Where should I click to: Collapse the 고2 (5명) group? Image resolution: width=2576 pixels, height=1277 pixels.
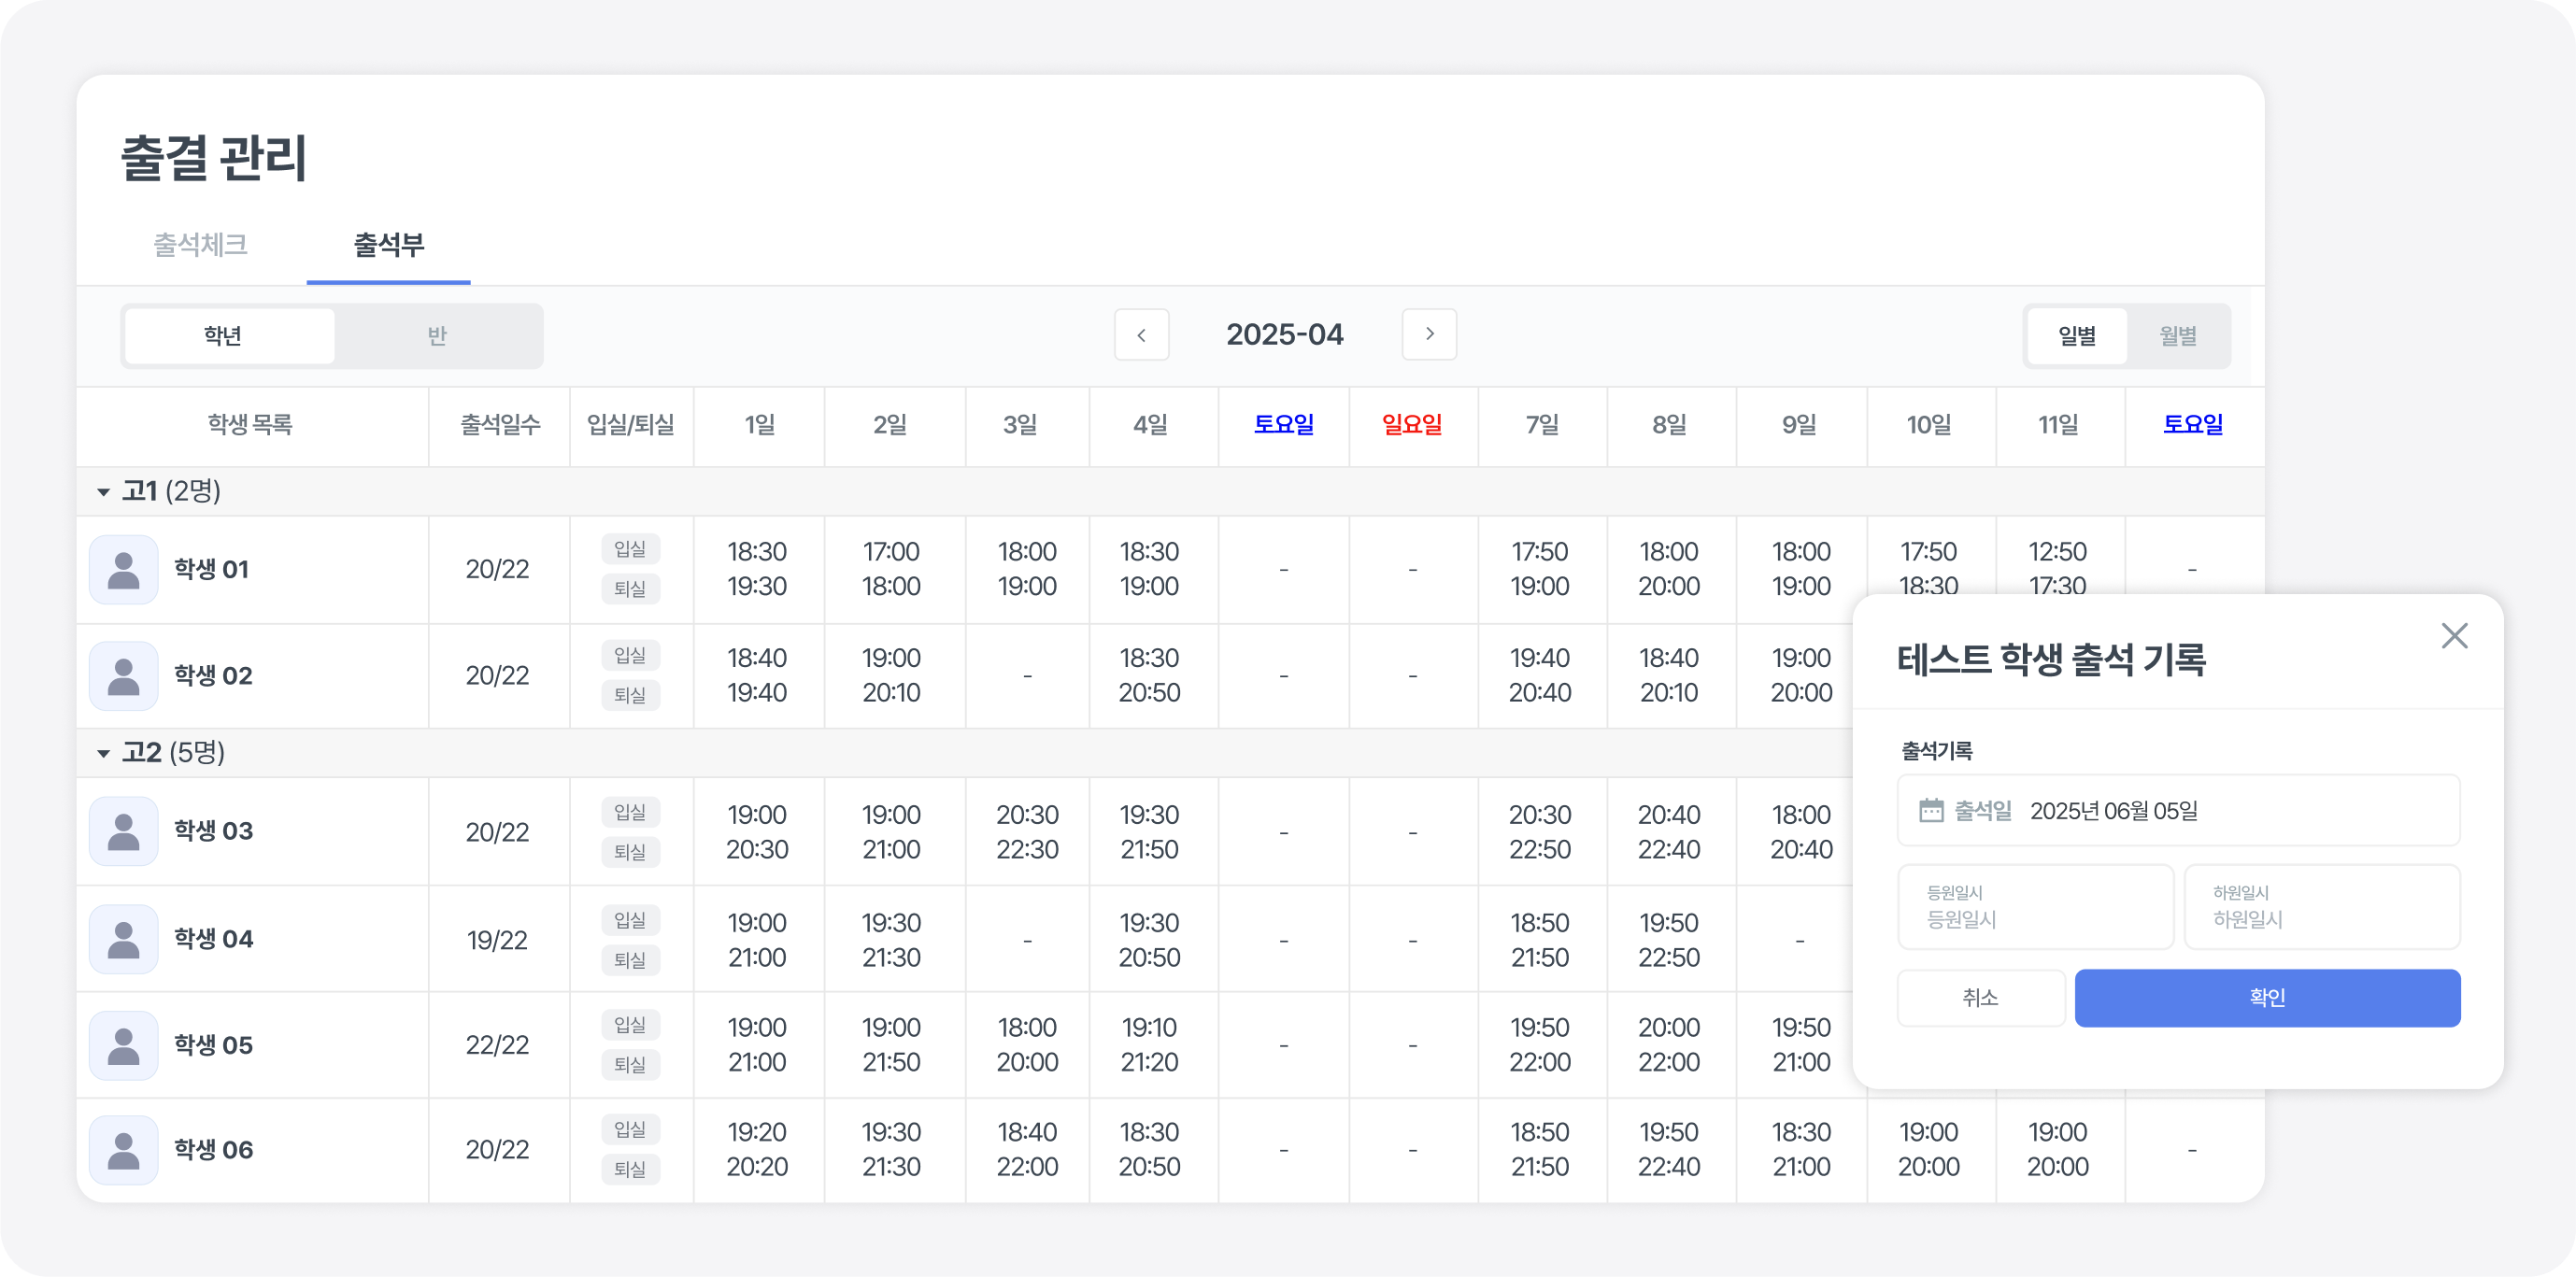point(103,753)
